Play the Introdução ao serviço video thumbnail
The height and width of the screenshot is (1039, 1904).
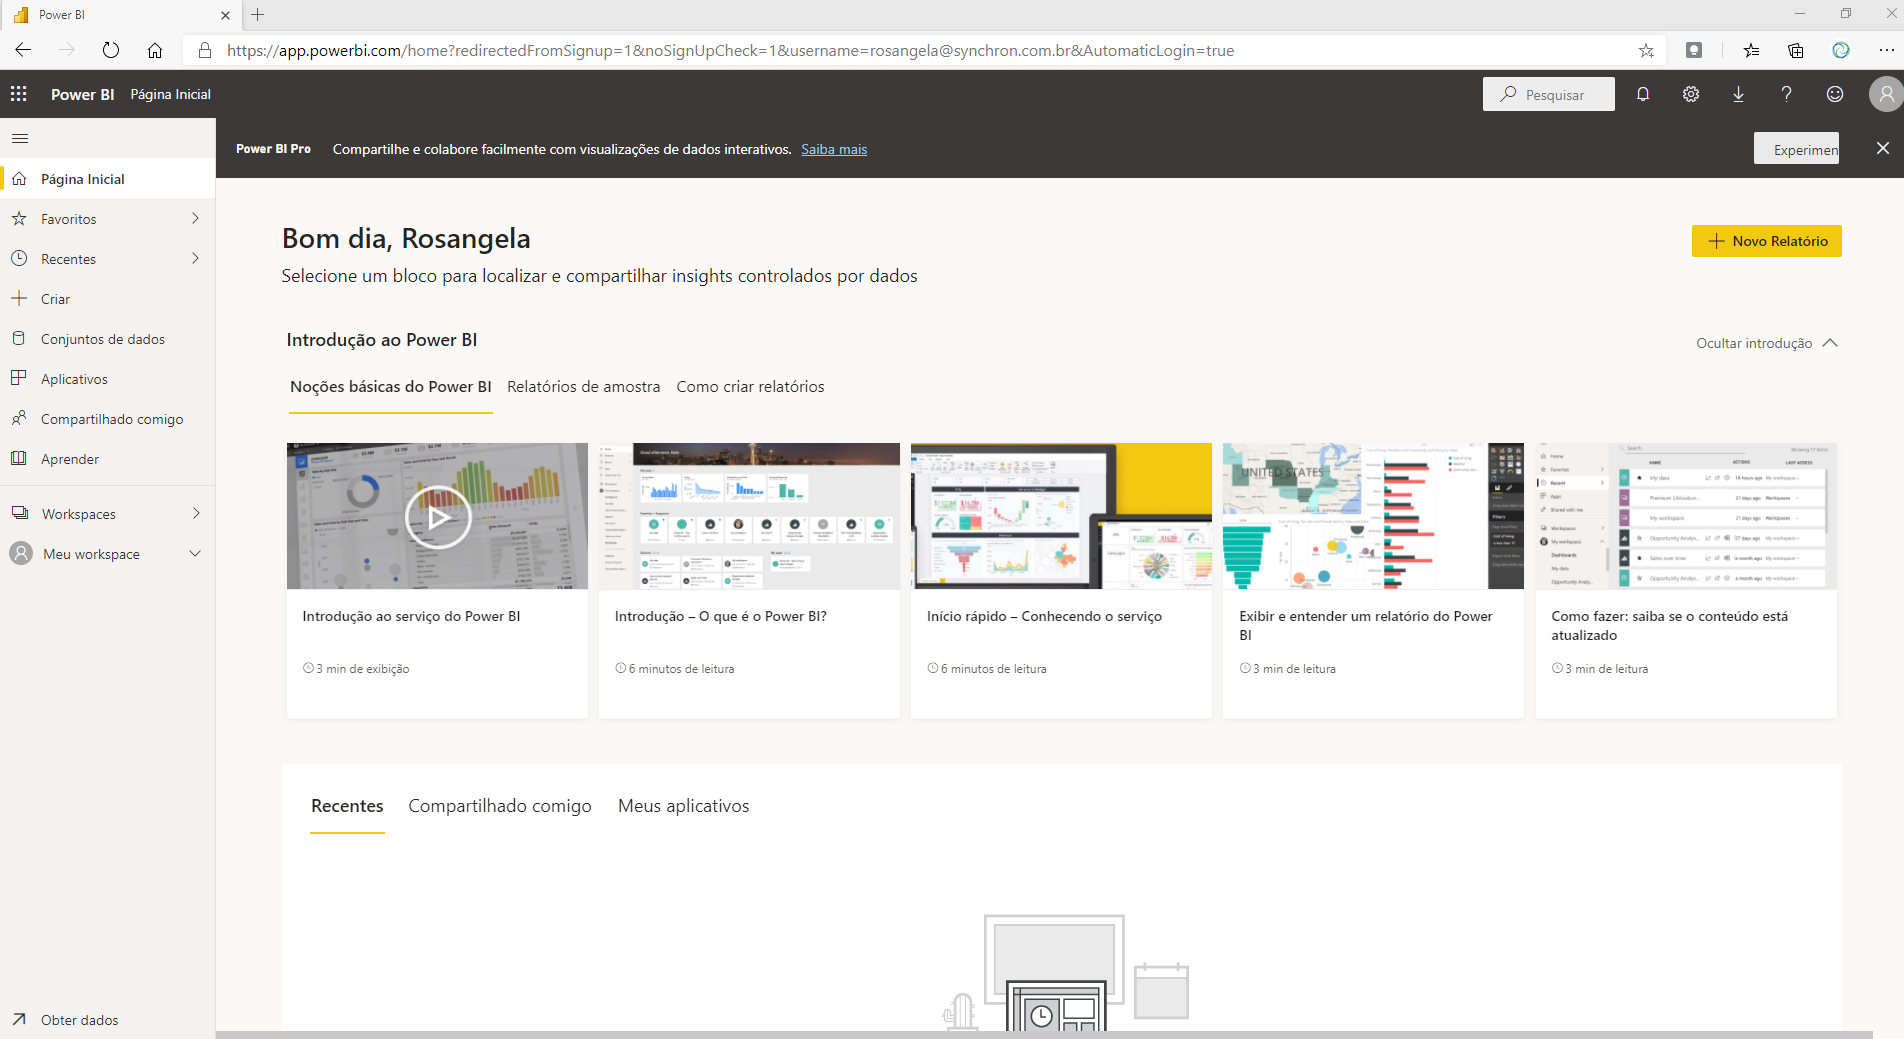click(x=438, y=517)
